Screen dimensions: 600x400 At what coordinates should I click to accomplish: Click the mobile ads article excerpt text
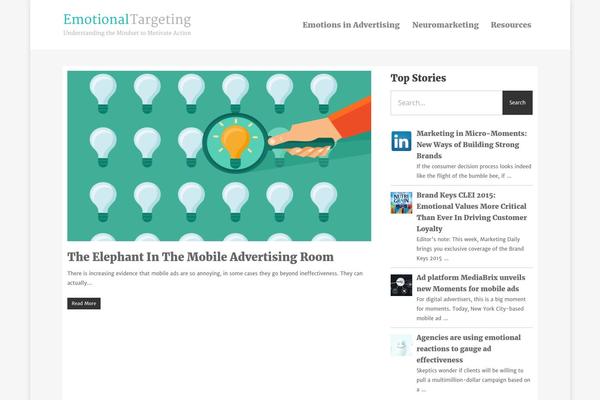(x=215, y=277)
